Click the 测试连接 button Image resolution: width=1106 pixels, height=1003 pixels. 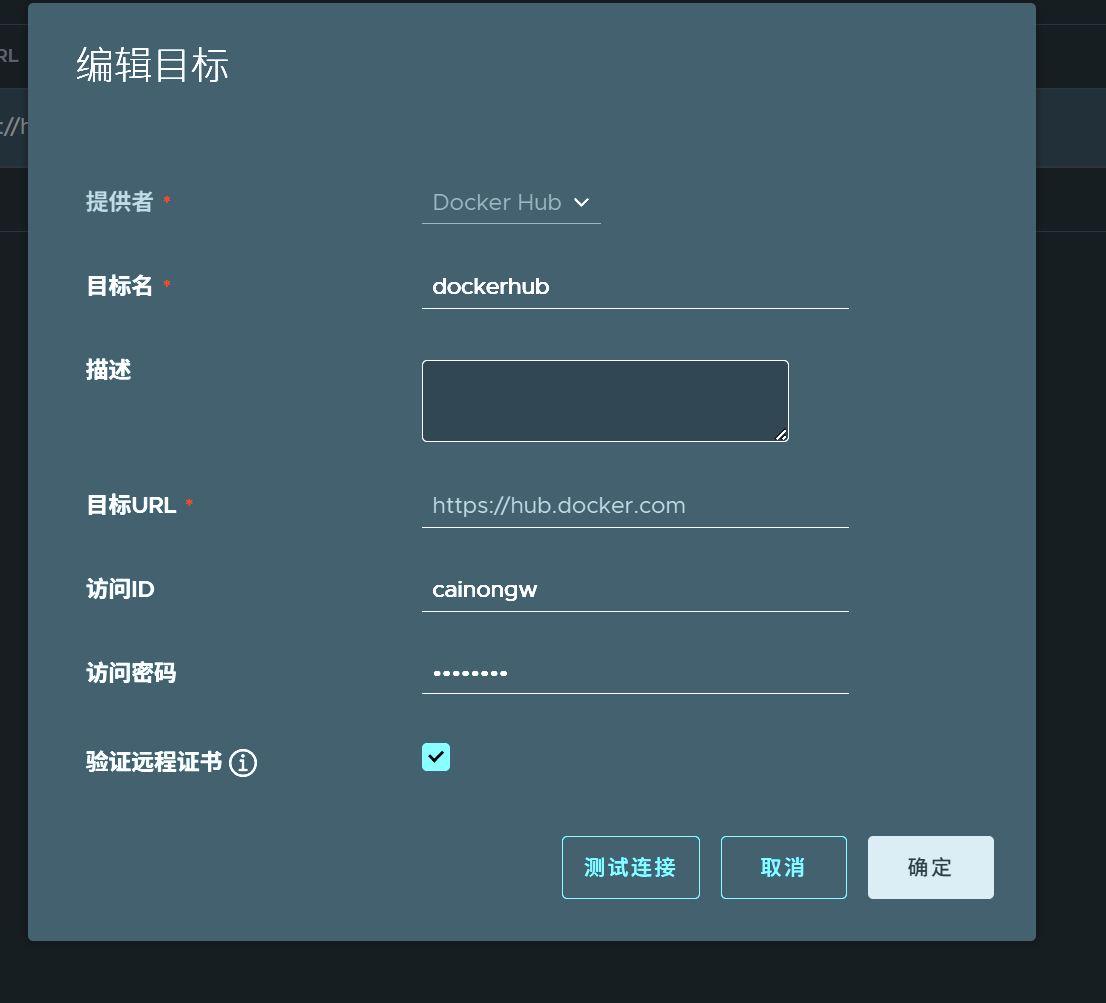[630, 867]
